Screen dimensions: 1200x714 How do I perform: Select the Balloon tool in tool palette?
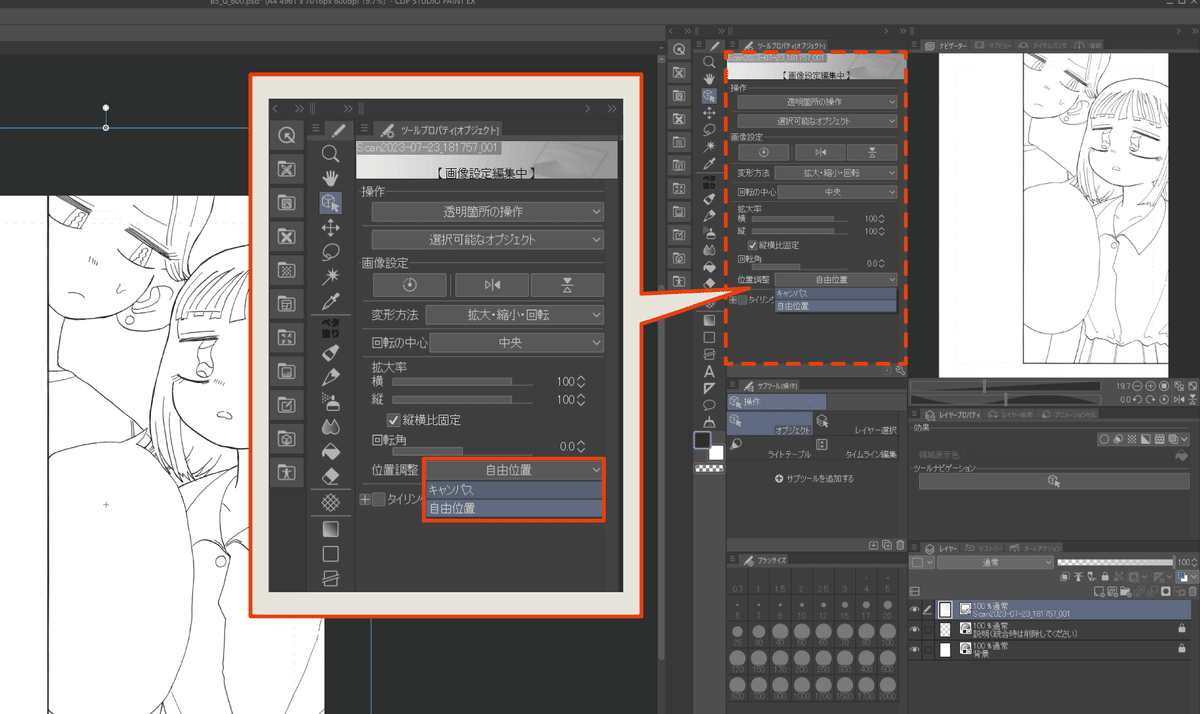(x=709, y=405)
